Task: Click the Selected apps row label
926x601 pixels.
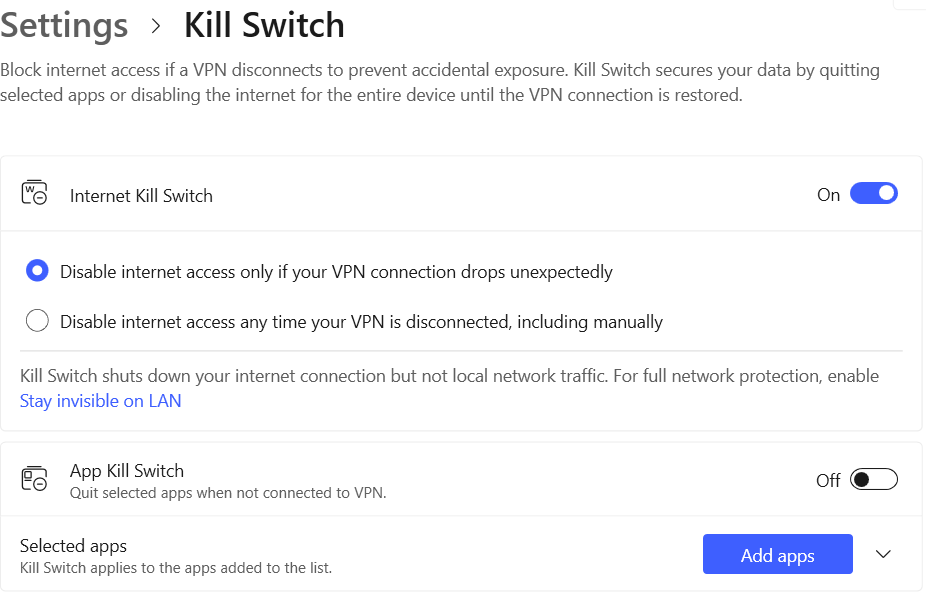Action: (x=74, y=546)
